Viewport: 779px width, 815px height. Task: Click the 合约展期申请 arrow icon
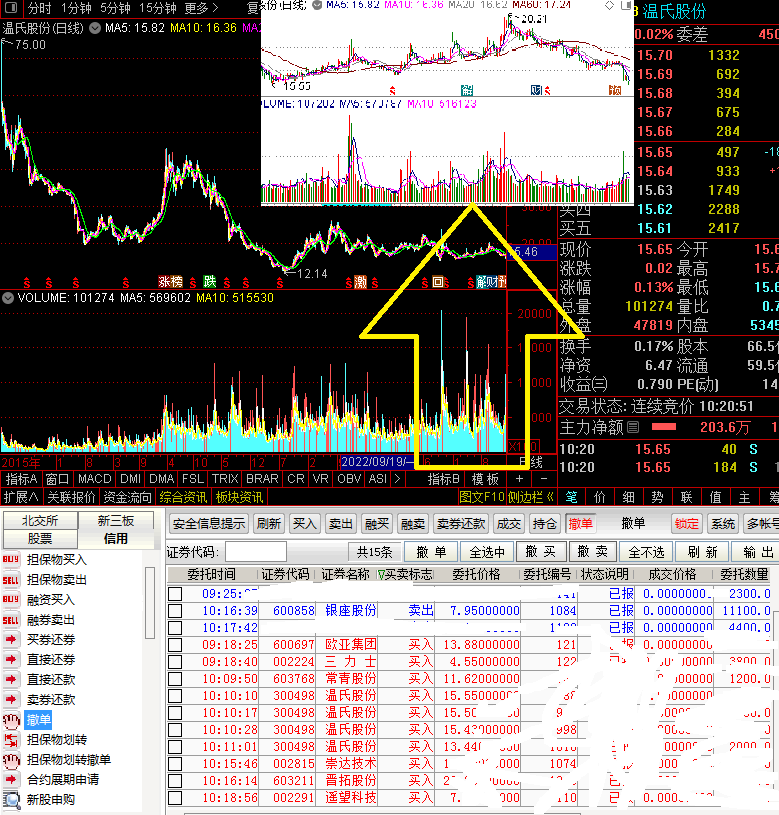click(x=11, y=779)
